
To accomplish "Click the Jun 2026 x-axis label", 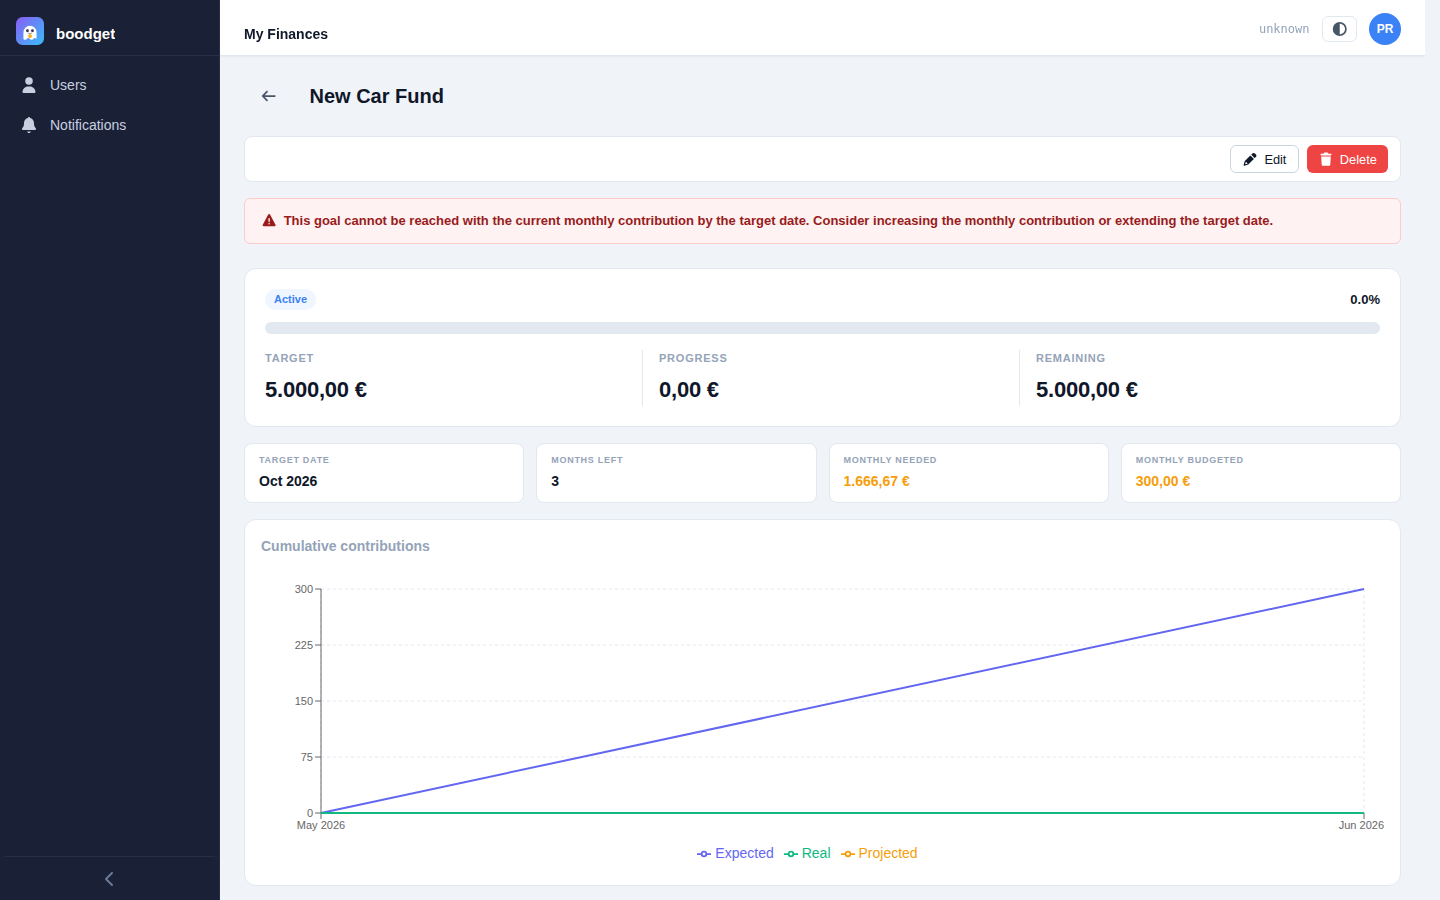I will pos(1361,825).
